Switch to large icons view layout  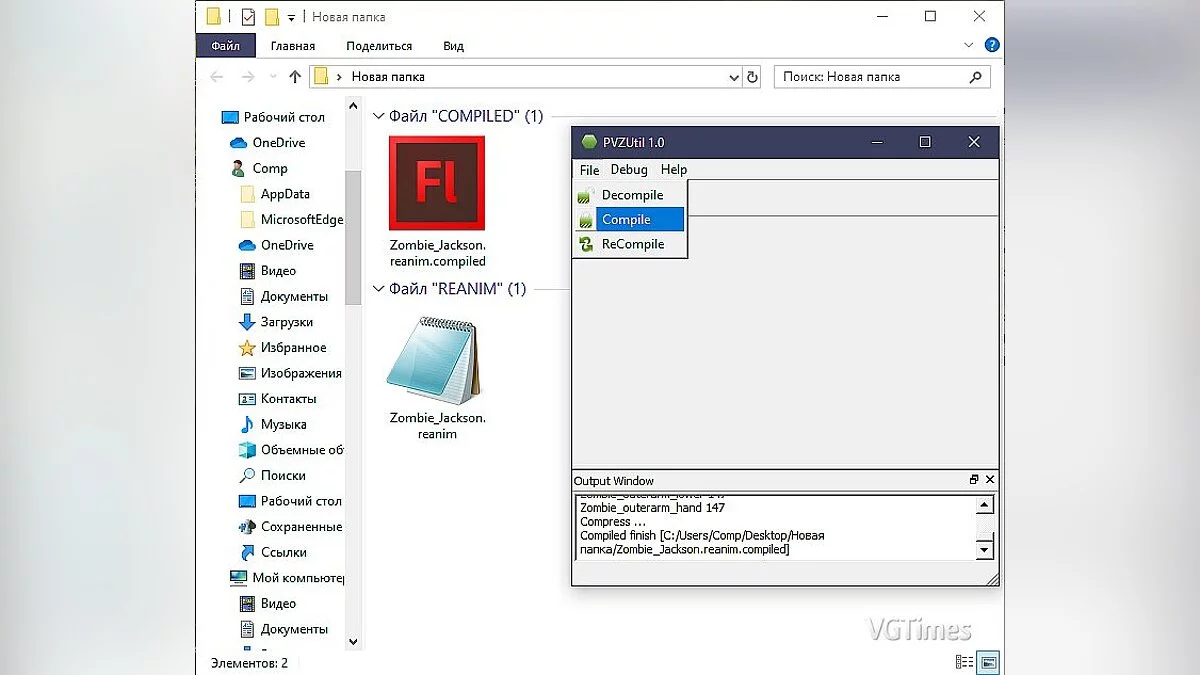point(989,662)
